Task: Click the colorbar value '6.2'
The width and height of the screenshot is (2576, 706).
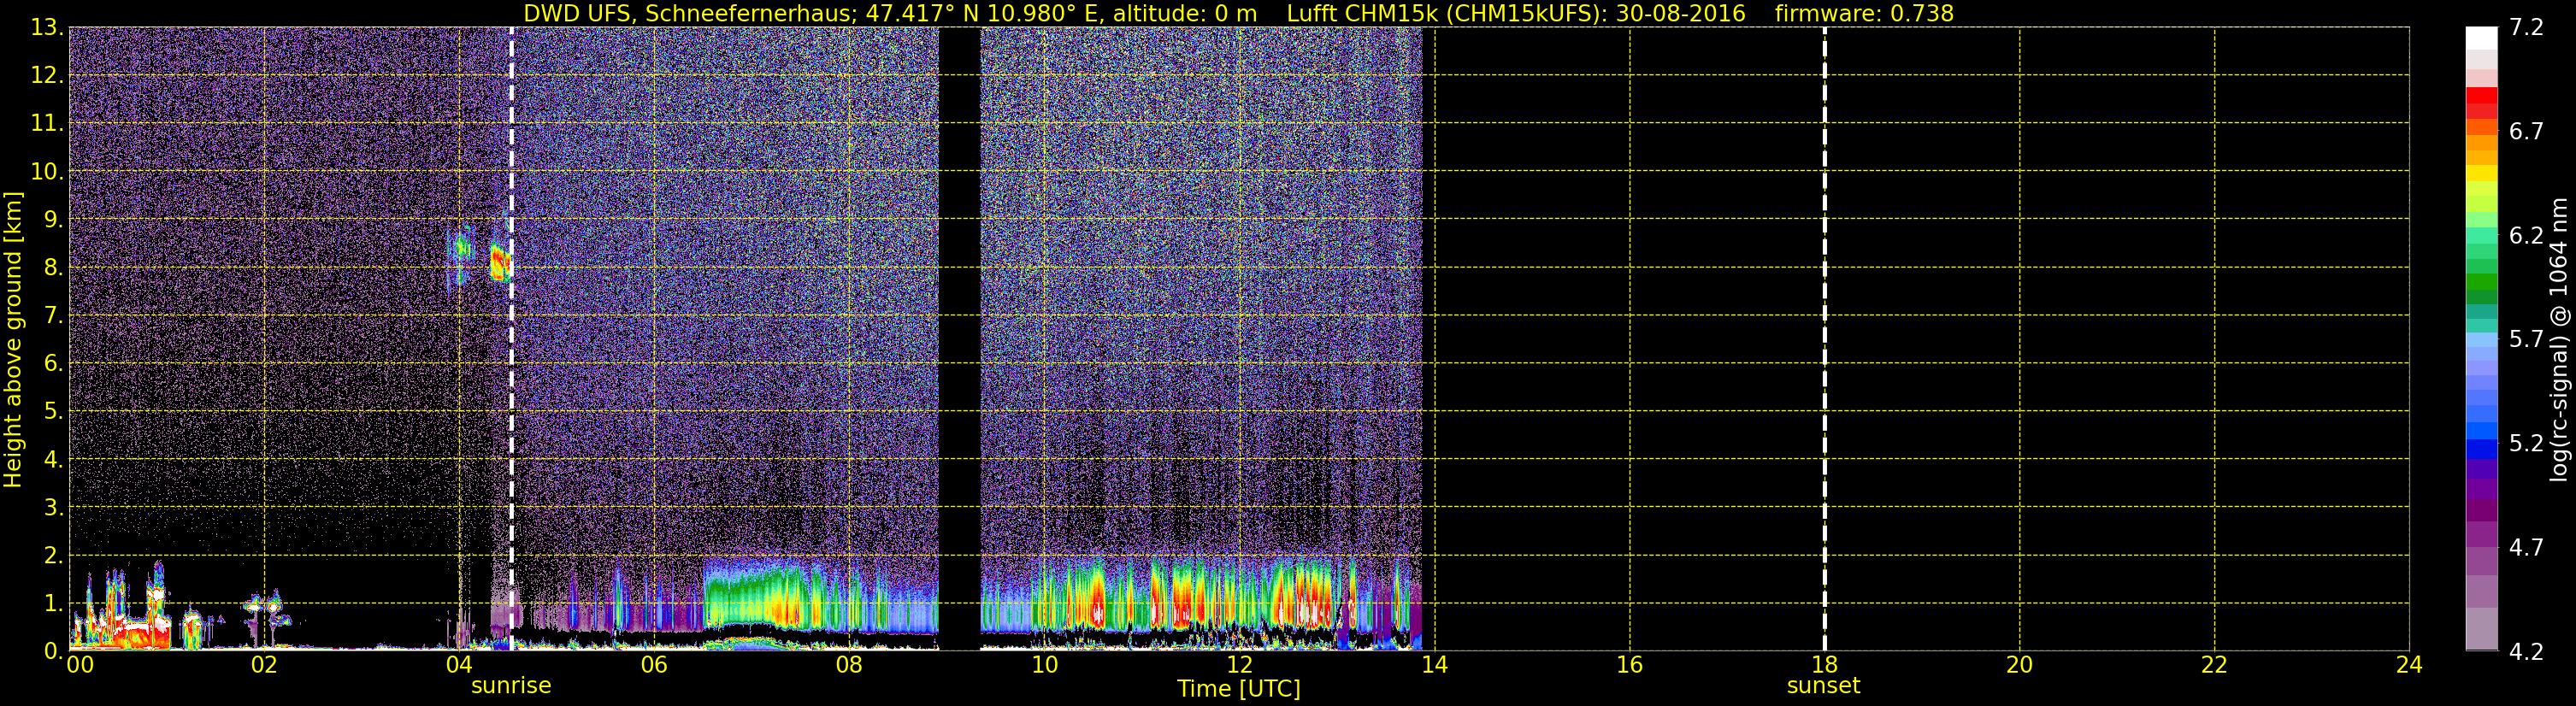Action: pyautogui.click(x=2526, y=236)
